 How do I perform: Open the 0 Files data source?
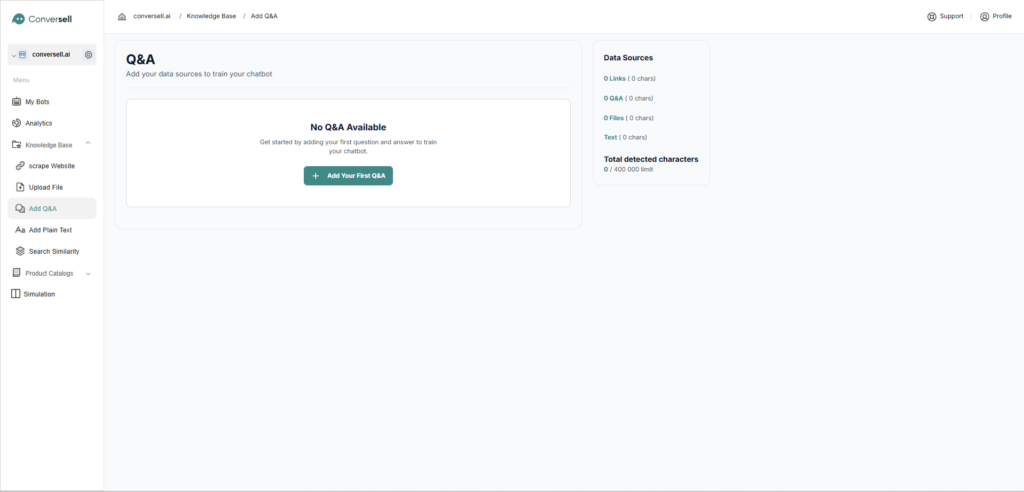click(614, 118)
